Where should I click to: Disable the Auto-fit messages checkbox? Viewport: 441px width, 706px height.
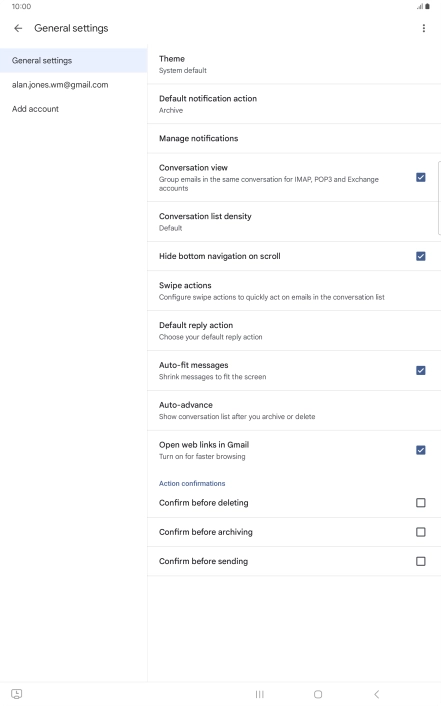(x=421, y=371)
